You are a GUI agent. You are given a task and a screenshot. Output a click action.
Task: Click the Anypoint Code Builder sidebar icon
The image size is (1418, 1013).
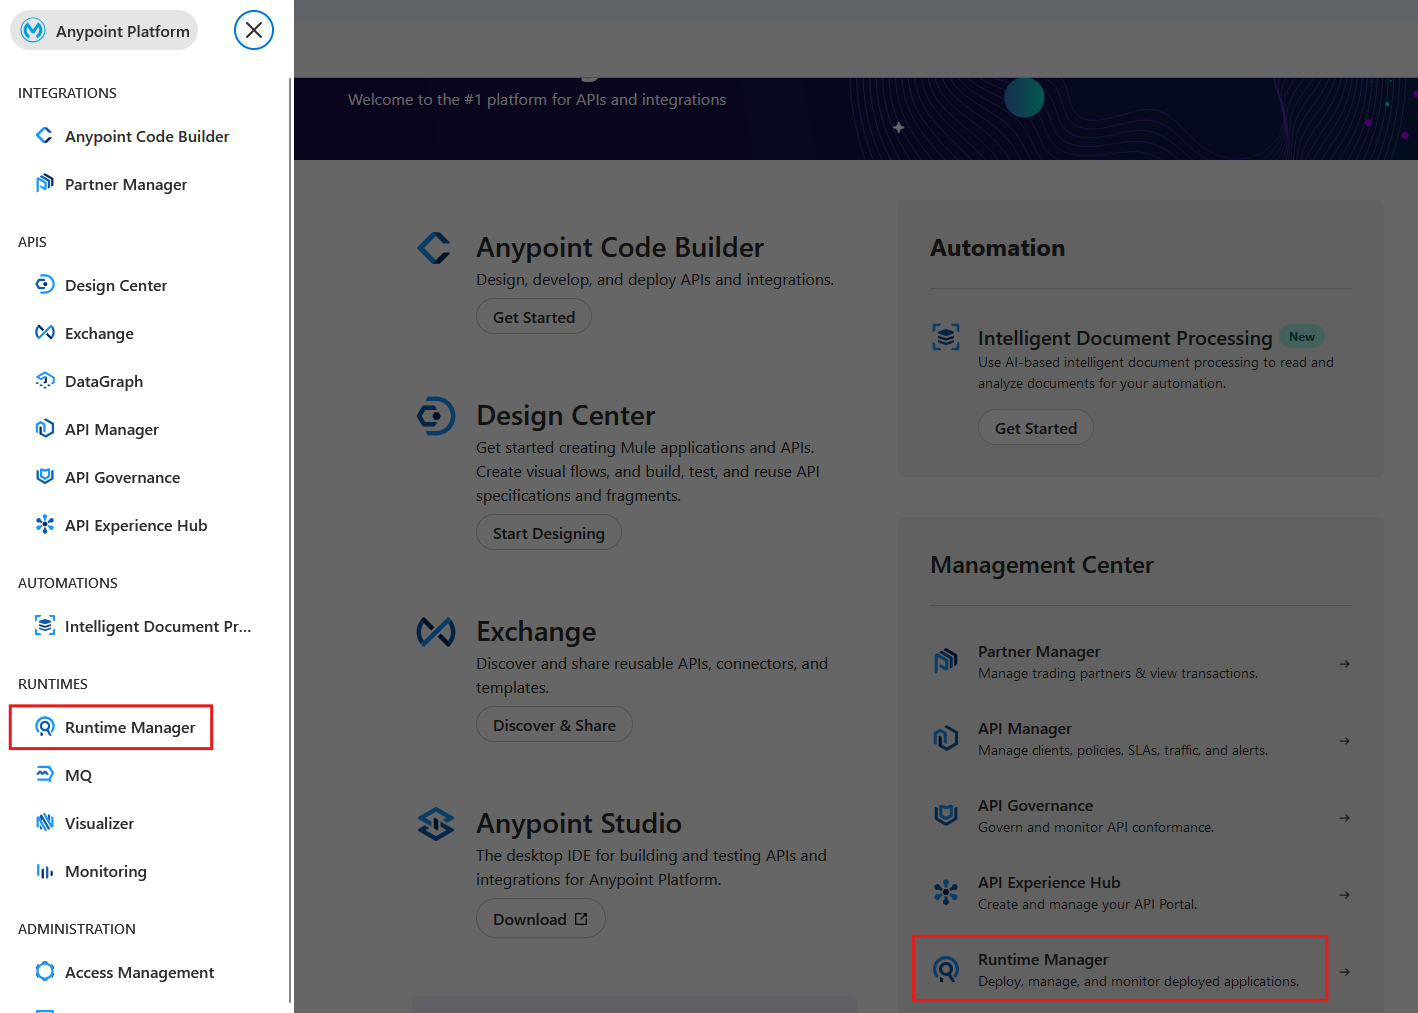point(44,136)
